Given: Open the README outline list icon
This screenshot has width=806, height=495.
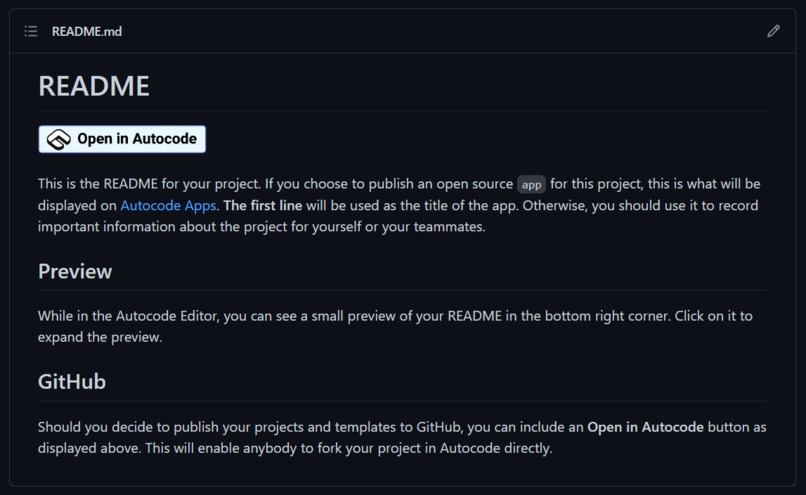Looking at the screenshot, I should [x=31, y=31].
